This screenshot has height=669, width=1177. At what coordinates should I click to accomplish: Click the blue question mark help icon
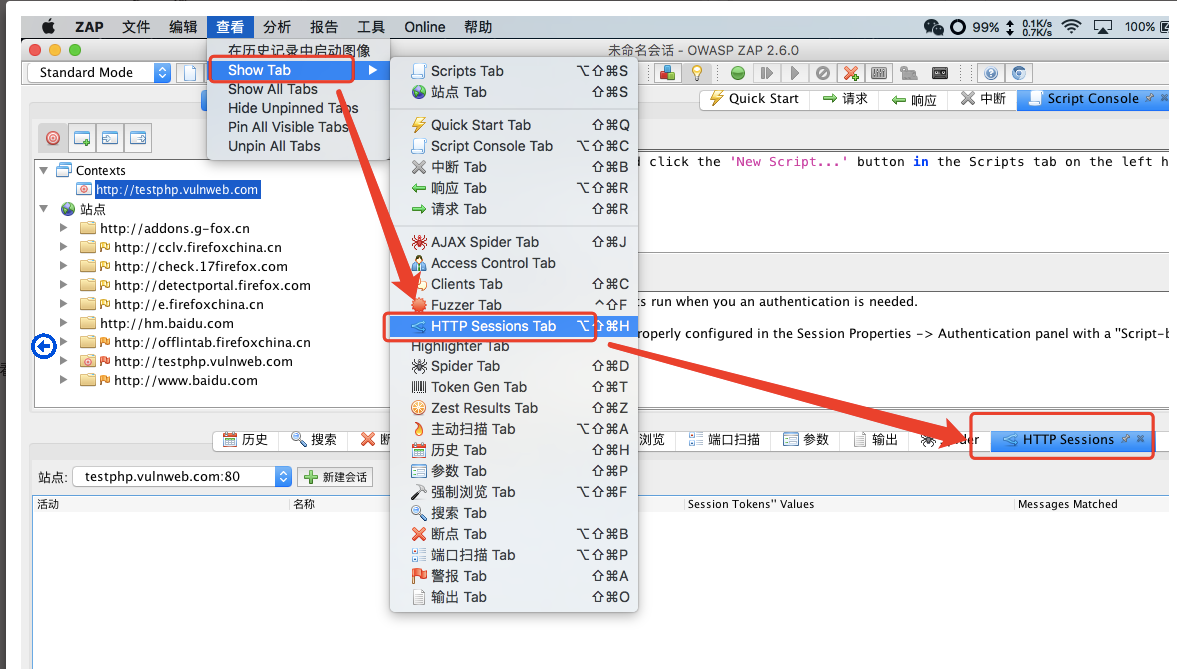991,73
